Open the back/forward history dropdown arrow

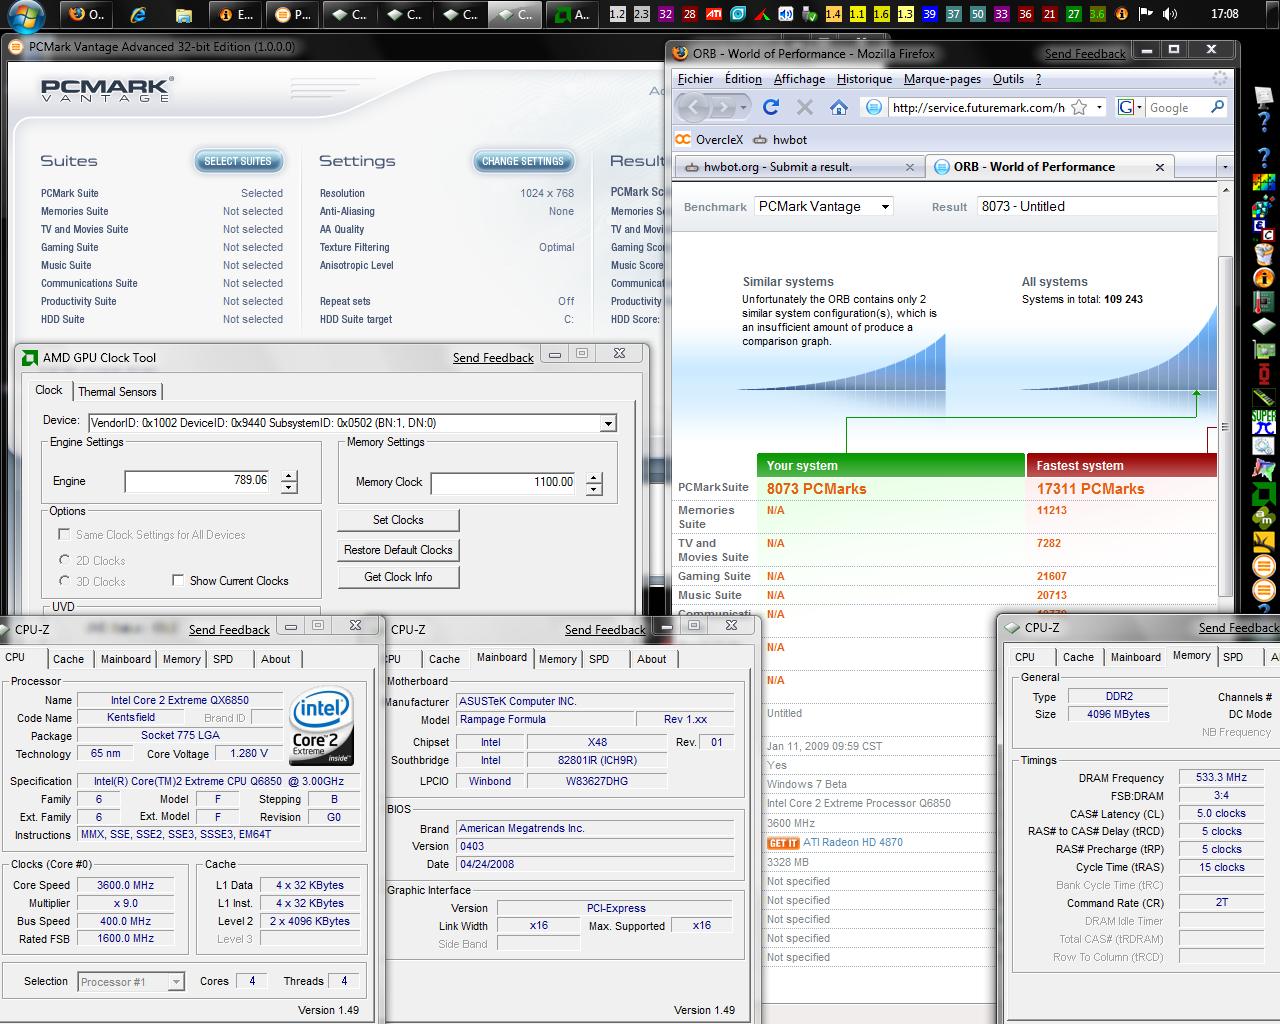pyautogui.click(x=745, y=107)
